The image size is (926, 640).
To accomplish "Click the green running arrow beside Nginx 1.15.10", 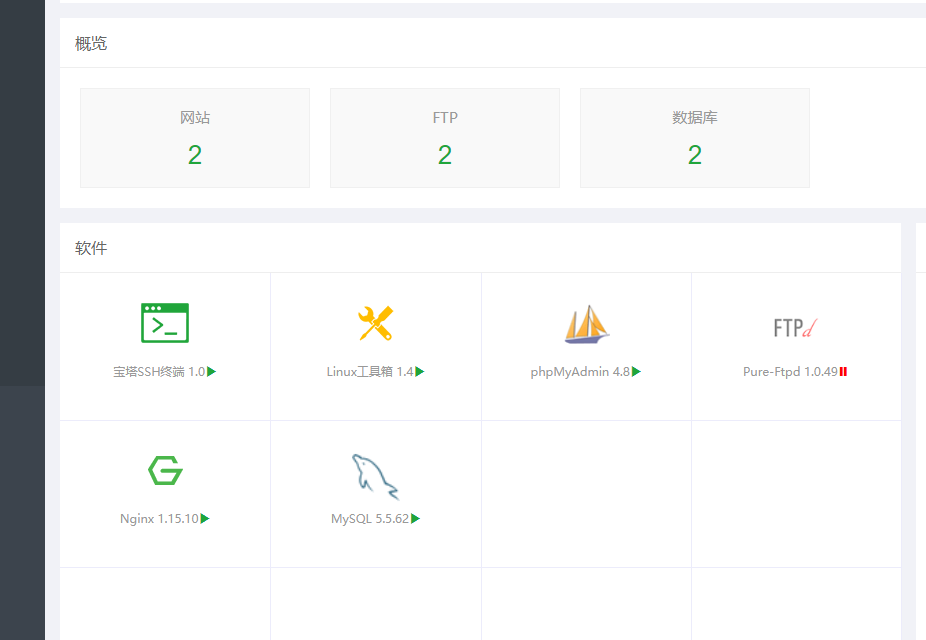I will (205, 518).
